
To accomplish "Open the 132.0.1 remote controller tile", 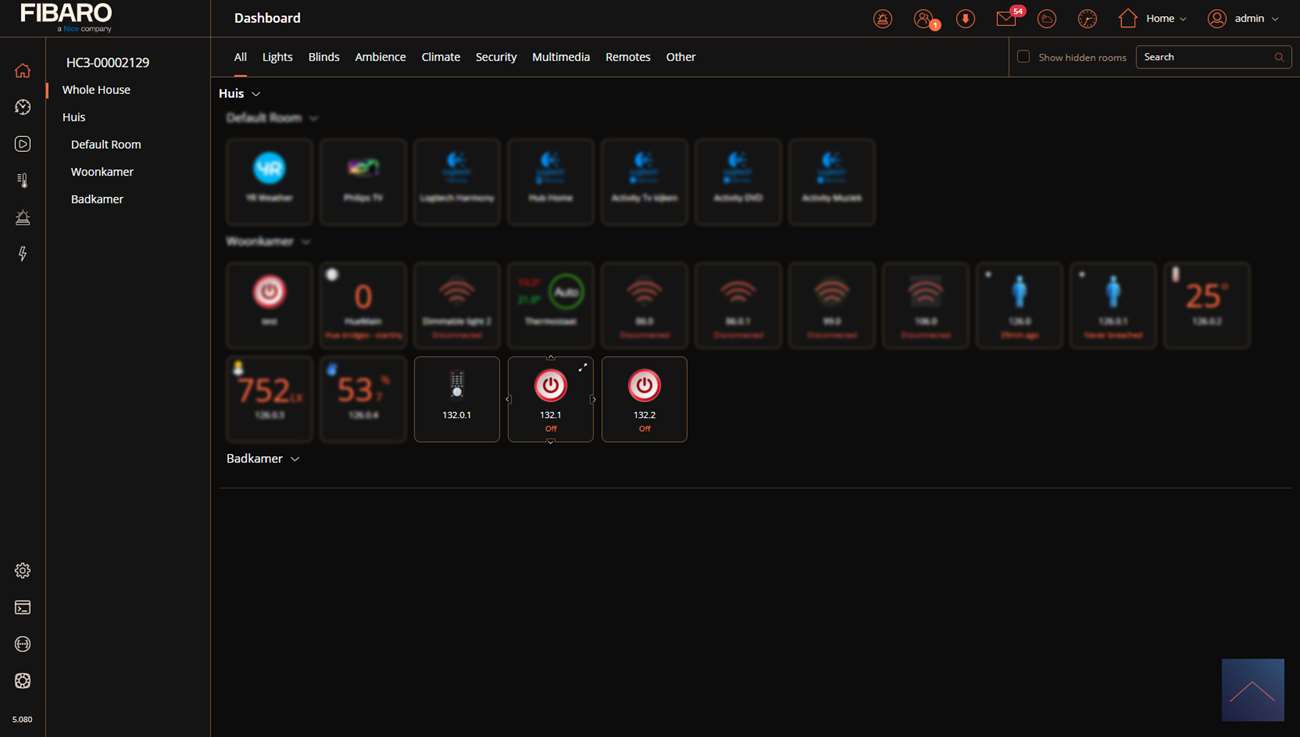I will 457,398.
